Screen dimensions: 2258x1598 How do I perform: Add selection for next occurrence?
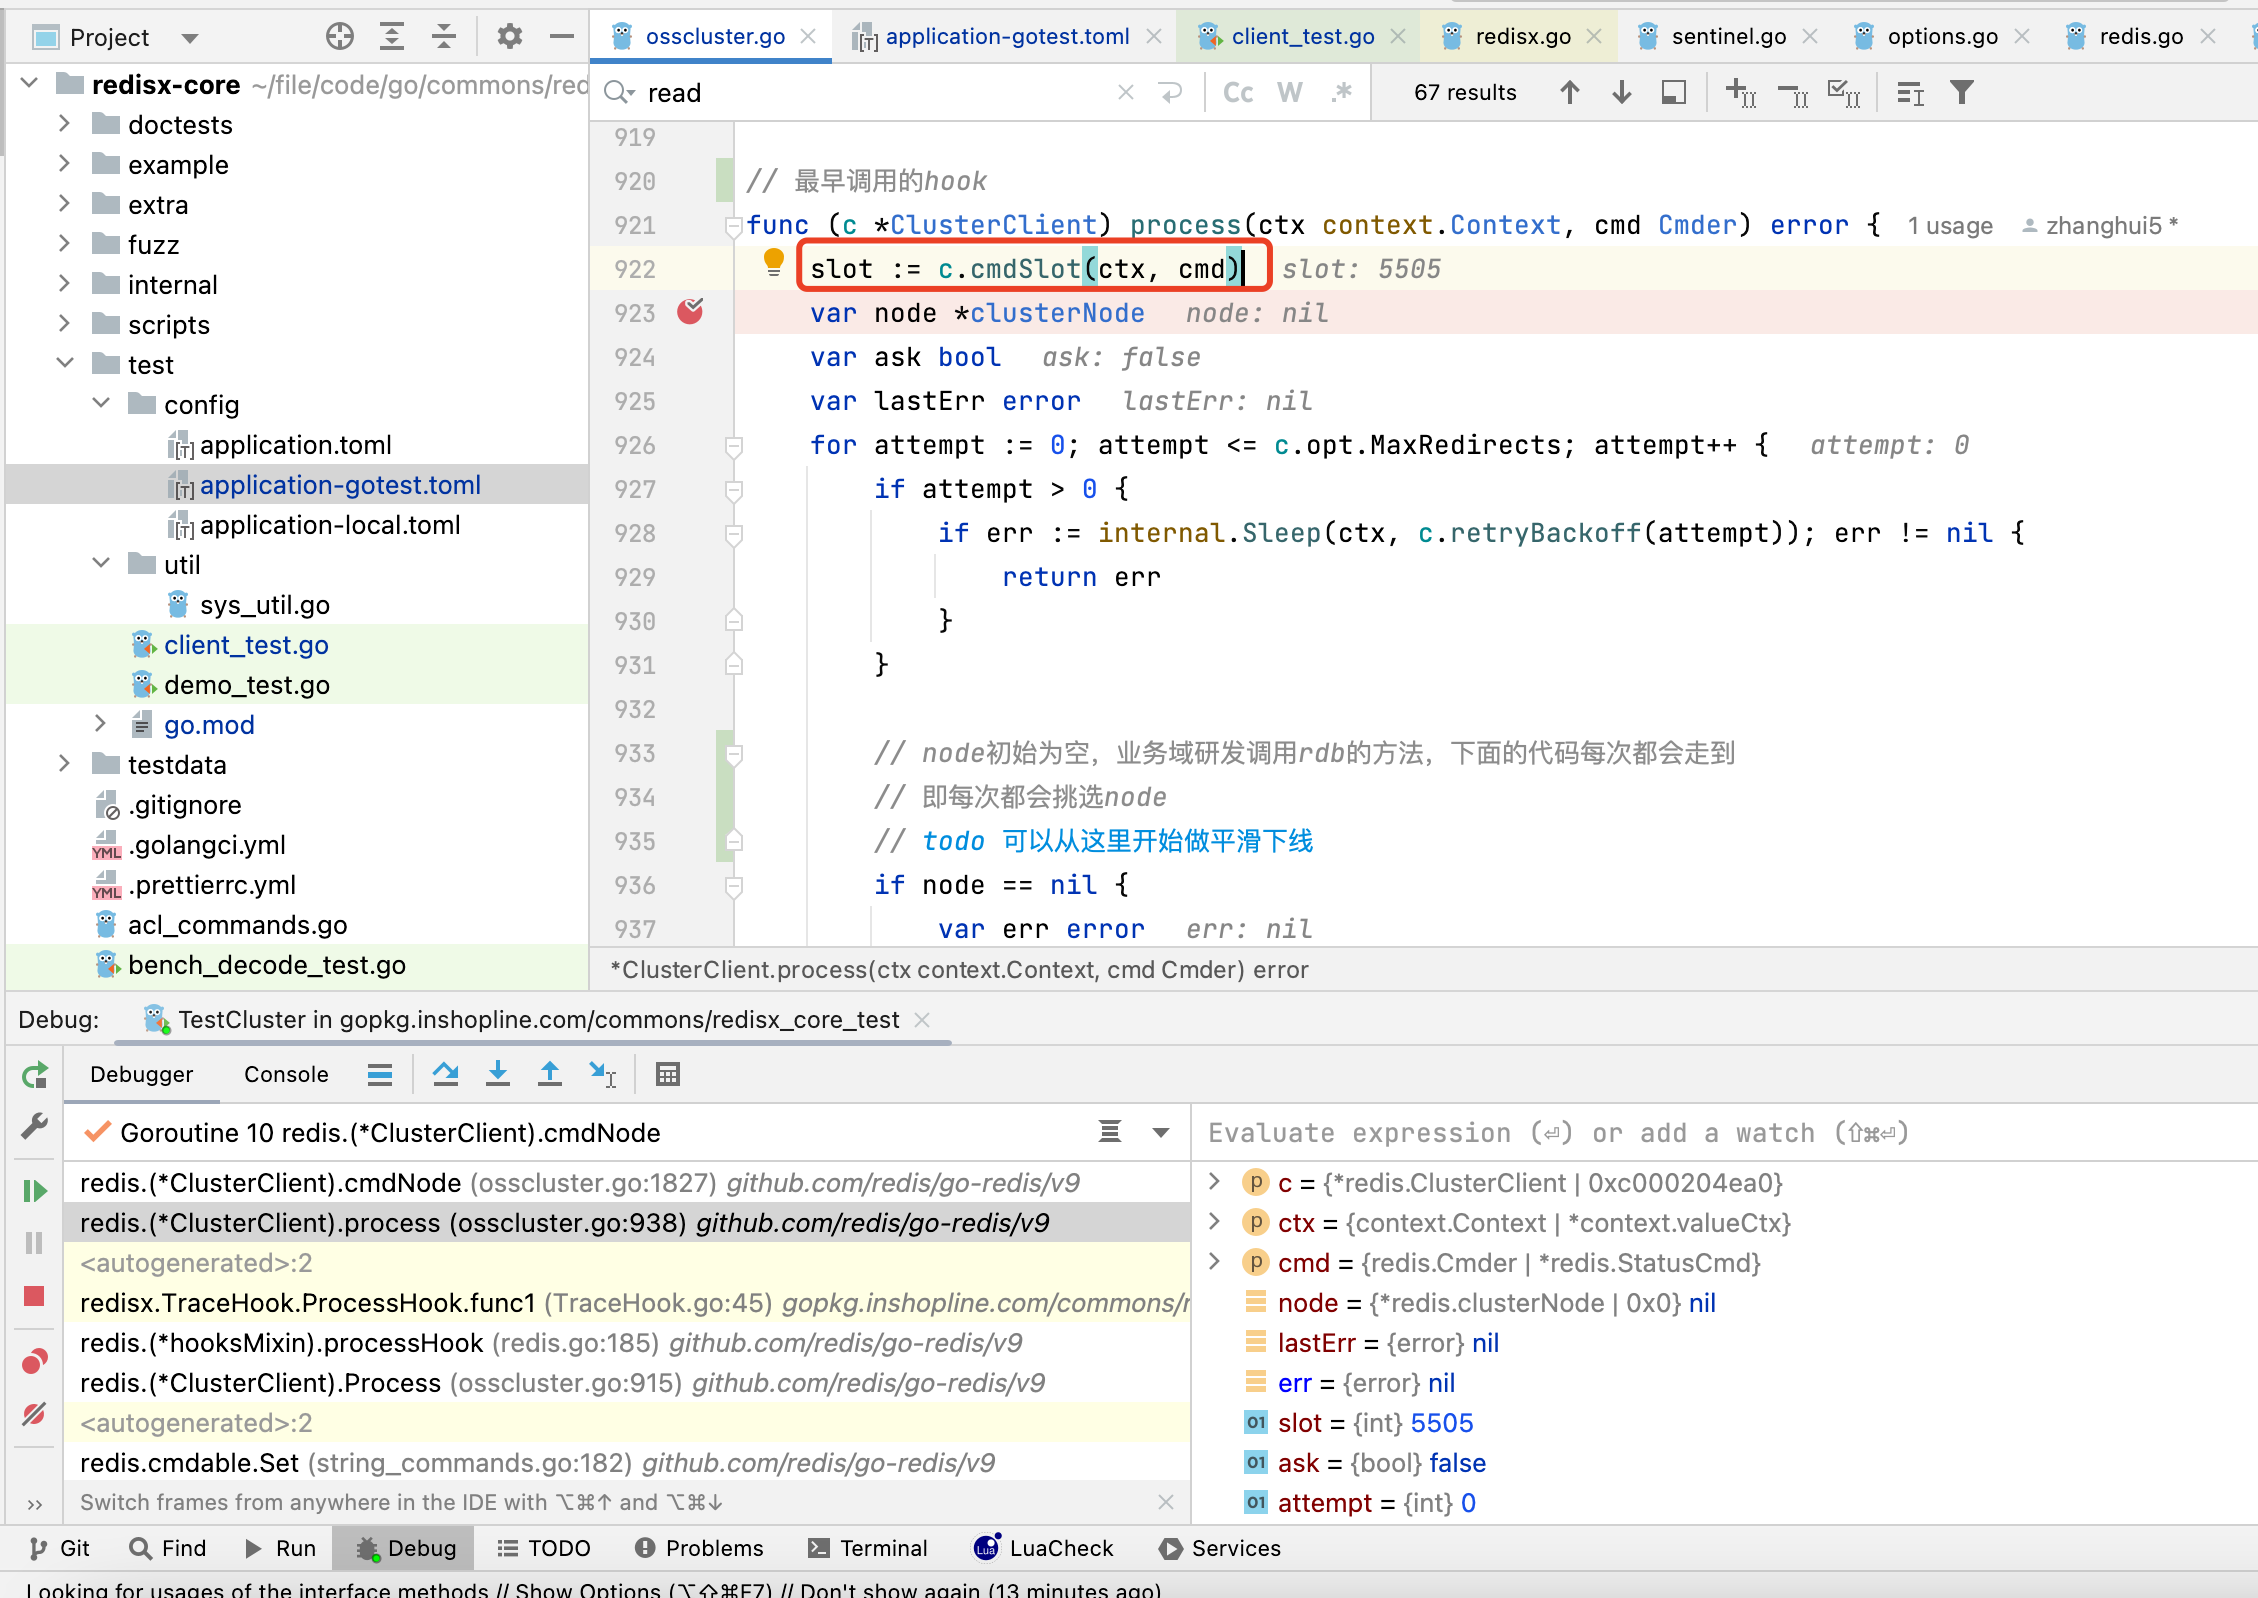[x=1741, y=93]
